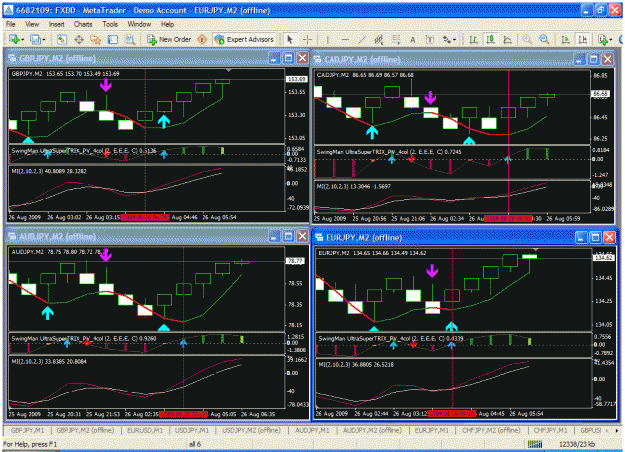Select the Text tool (A)
625x452 pixels.
point(413,39)
